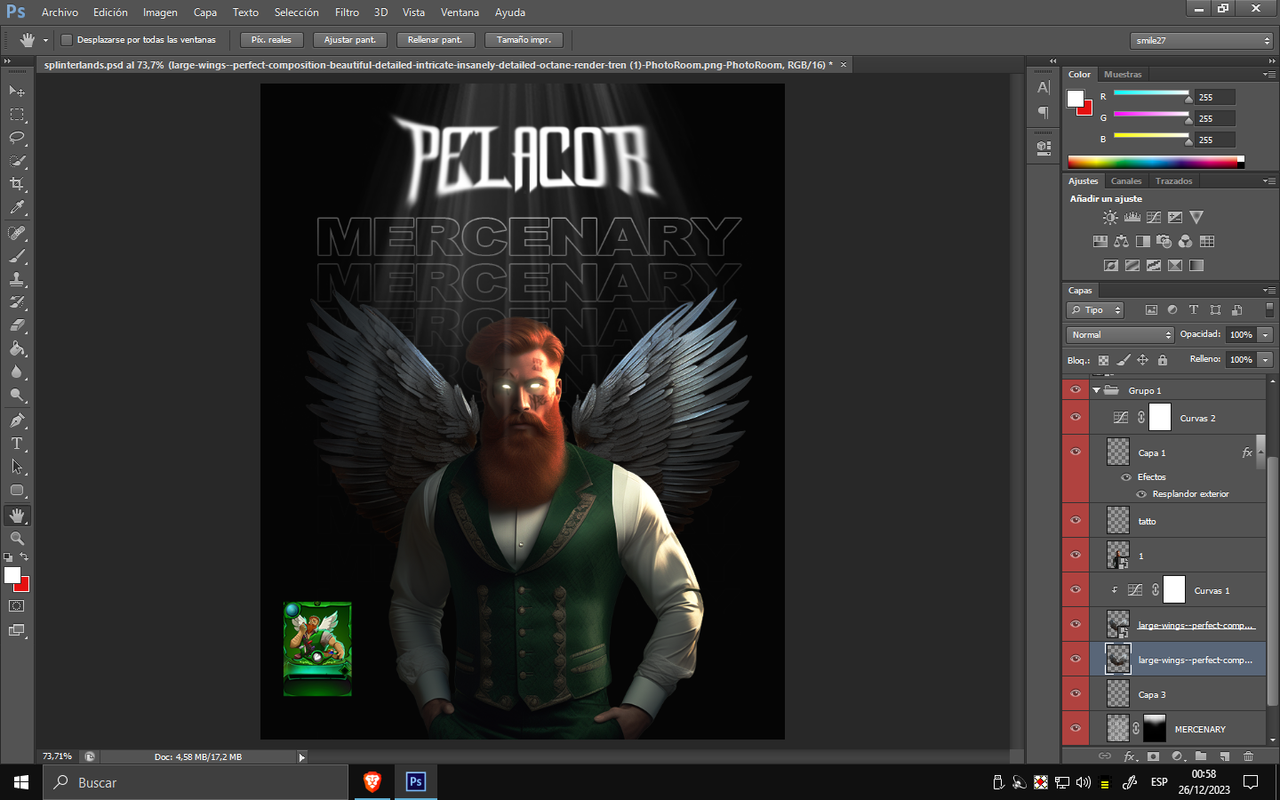Add a layer mask from Capas footer
This screenshot has height=800, width=1280.
[1153, 757]
